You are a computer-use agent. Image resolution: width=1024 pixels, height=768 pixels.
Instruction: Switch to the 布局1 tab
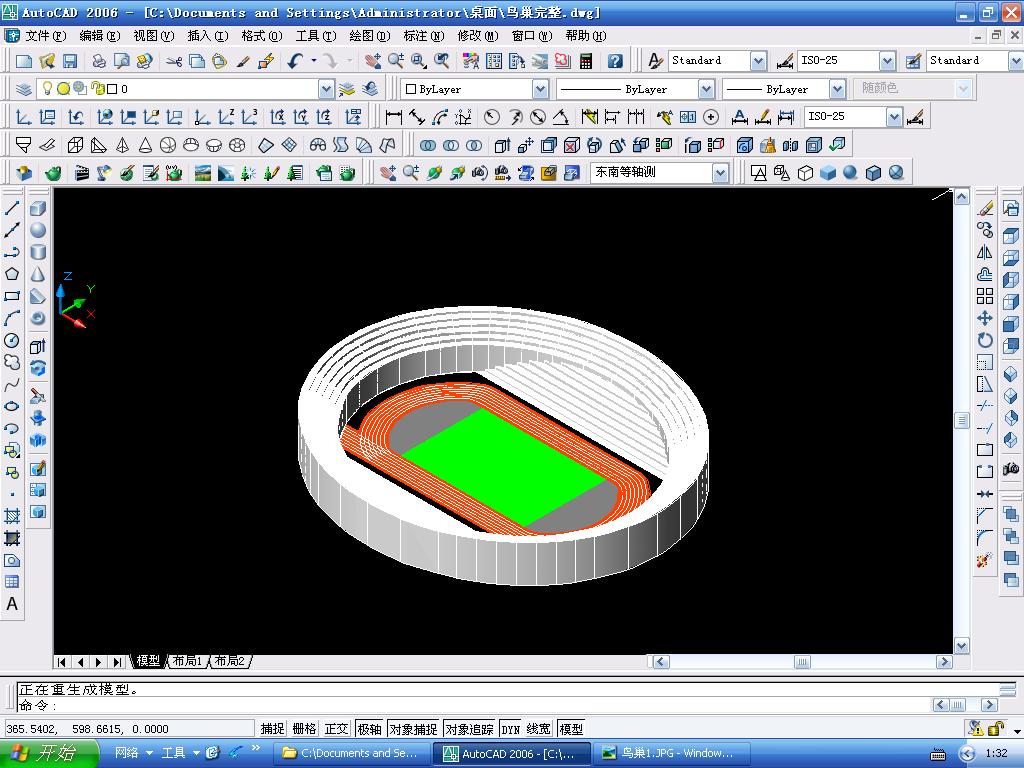pyautogui.click(x=187, y=661)
